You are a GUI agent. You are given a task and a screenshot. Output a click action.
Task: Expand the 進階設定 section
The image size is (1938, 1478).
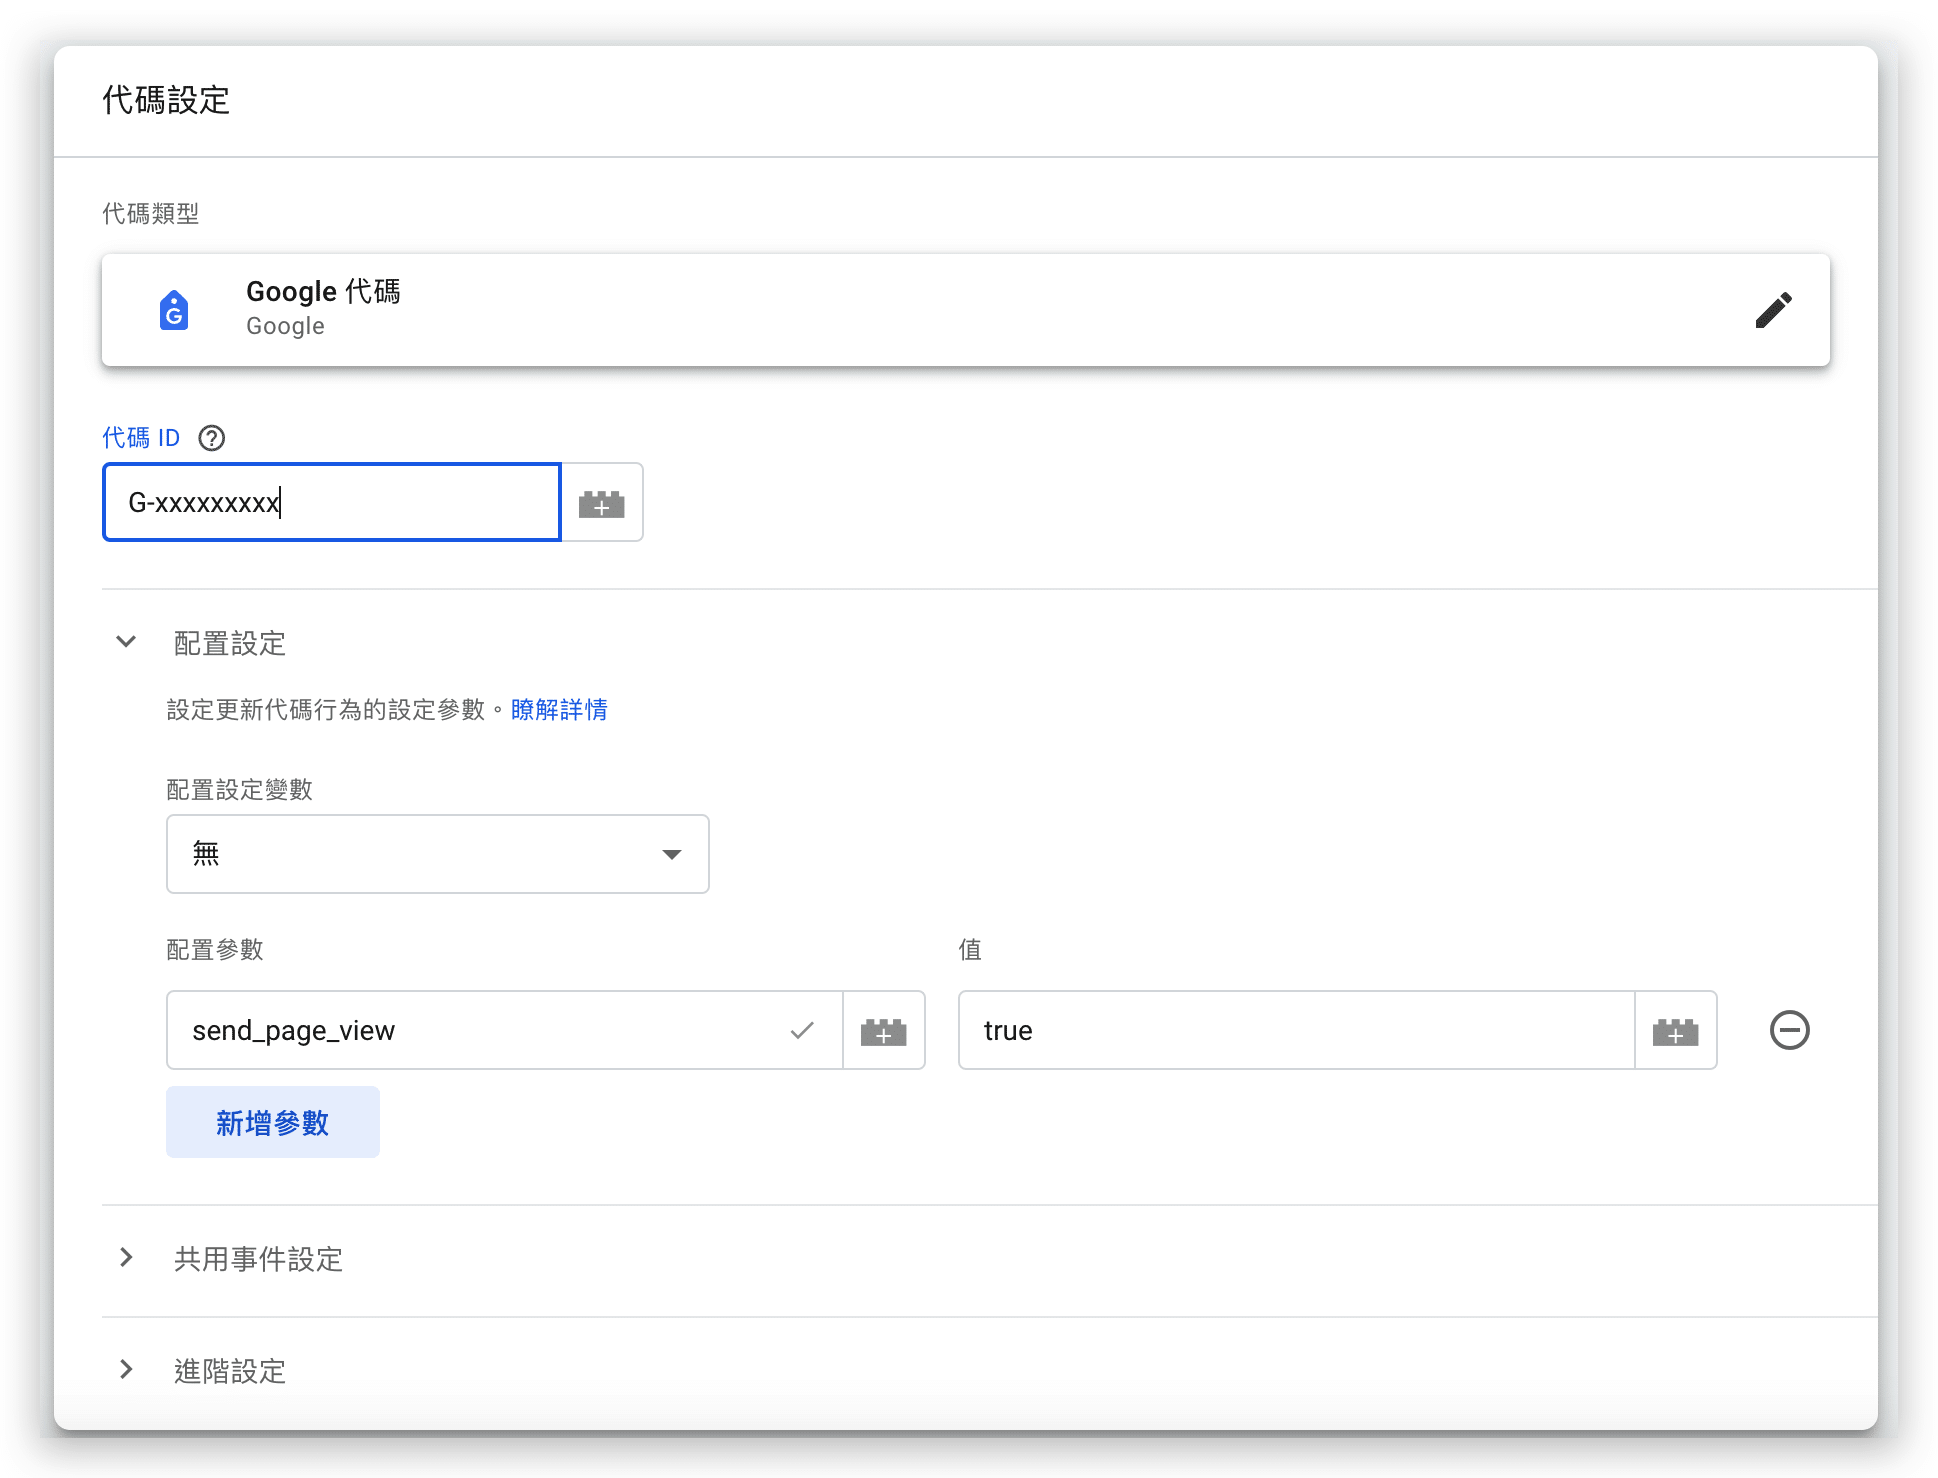click(126, 1370)
